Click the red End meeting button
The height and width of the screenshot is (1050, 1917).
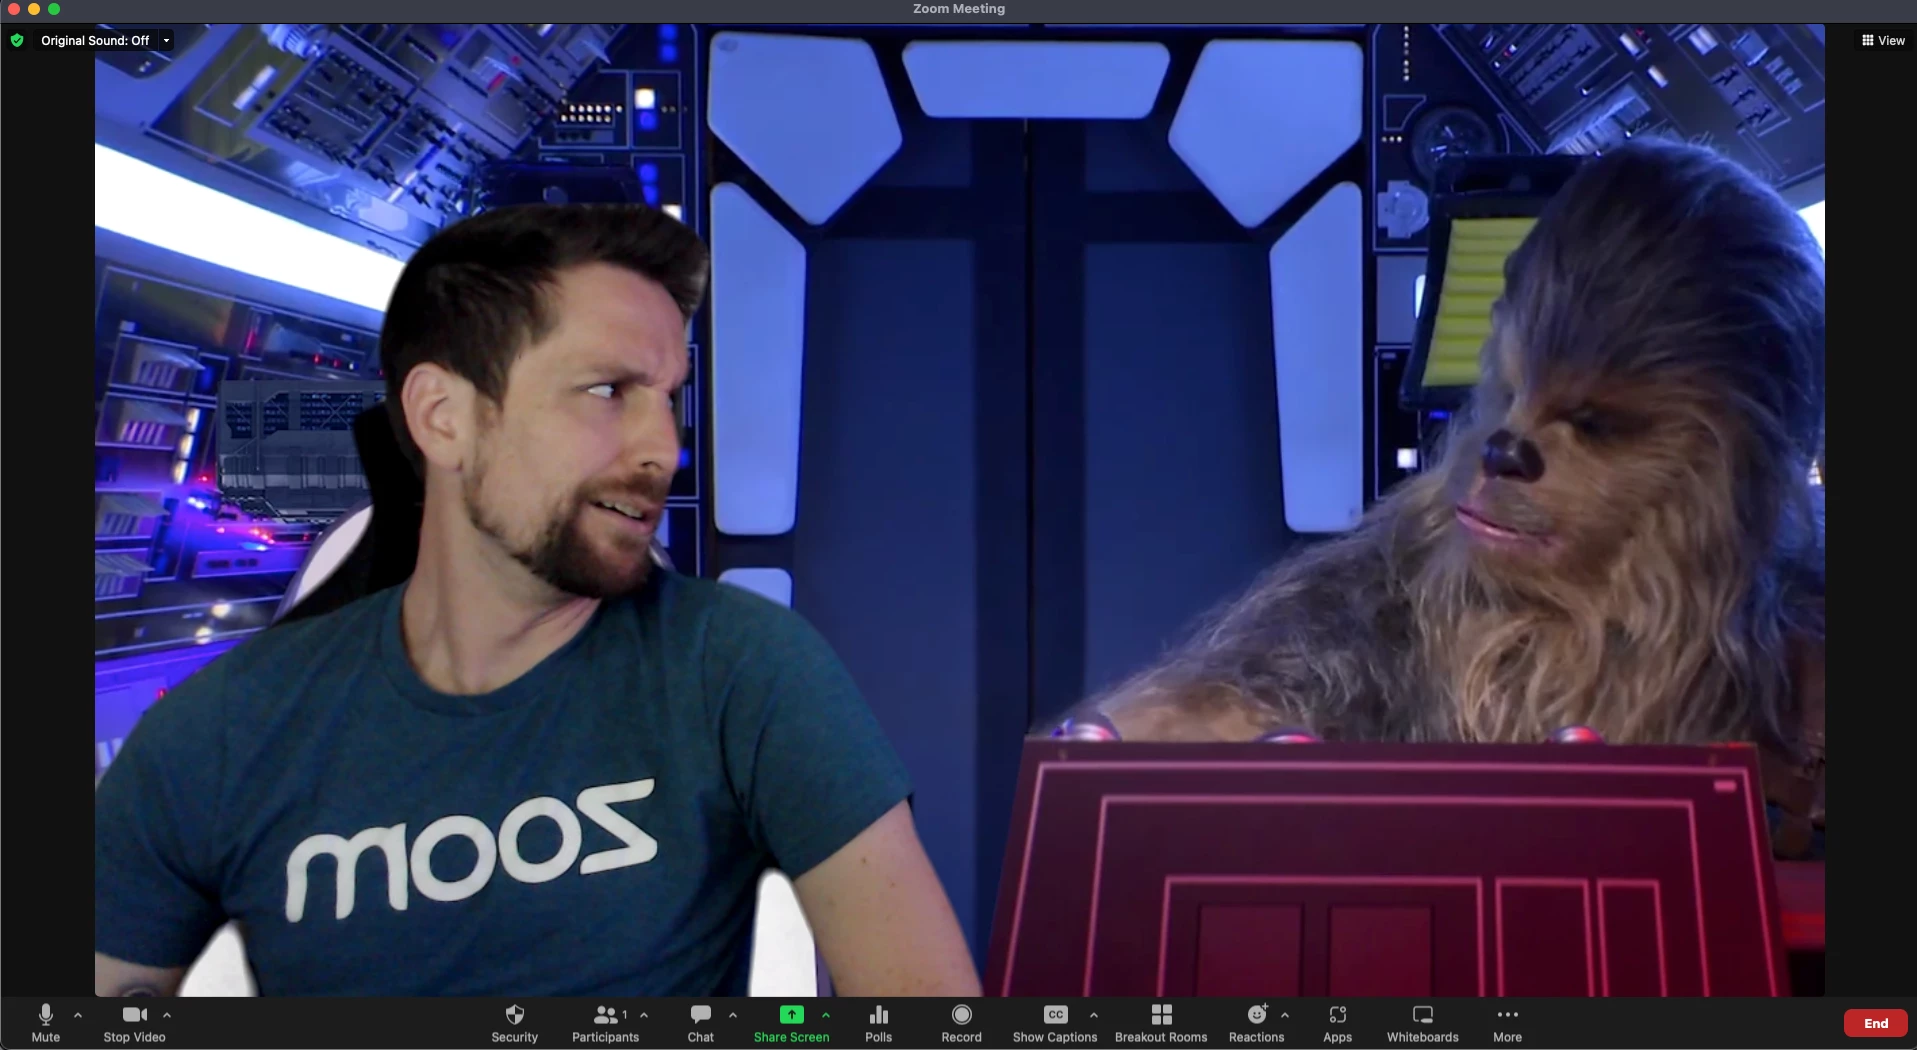[1876, 1023]
